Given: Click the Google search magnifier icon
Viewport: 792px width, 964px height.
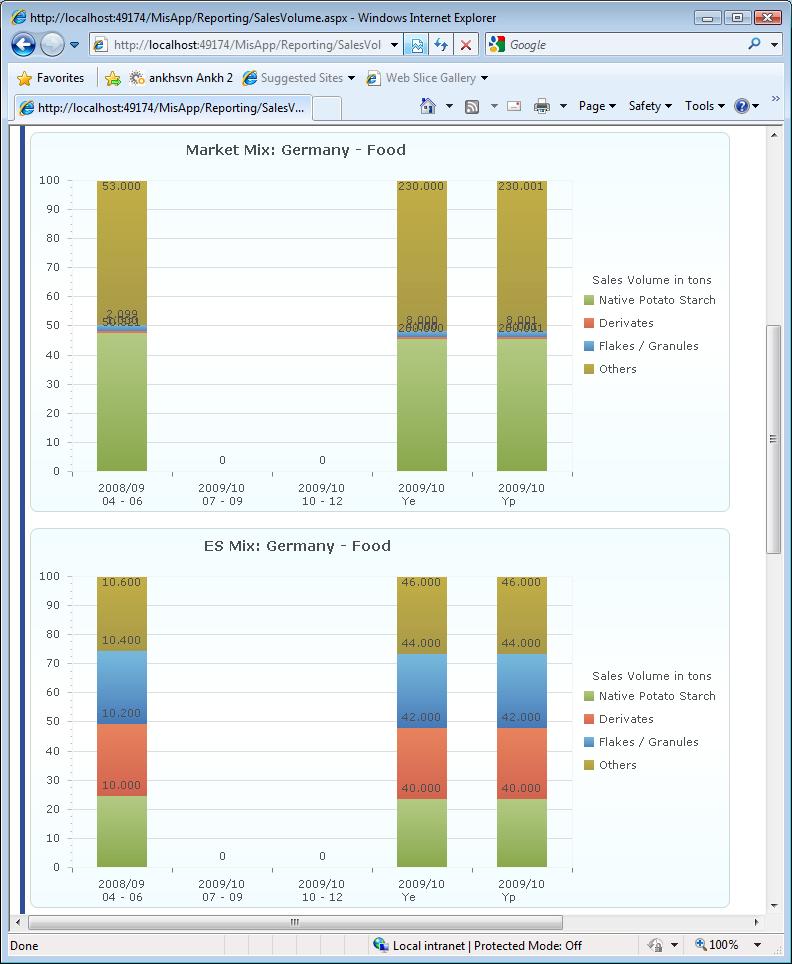Looking at the screenshot, I should pos(754,44).
